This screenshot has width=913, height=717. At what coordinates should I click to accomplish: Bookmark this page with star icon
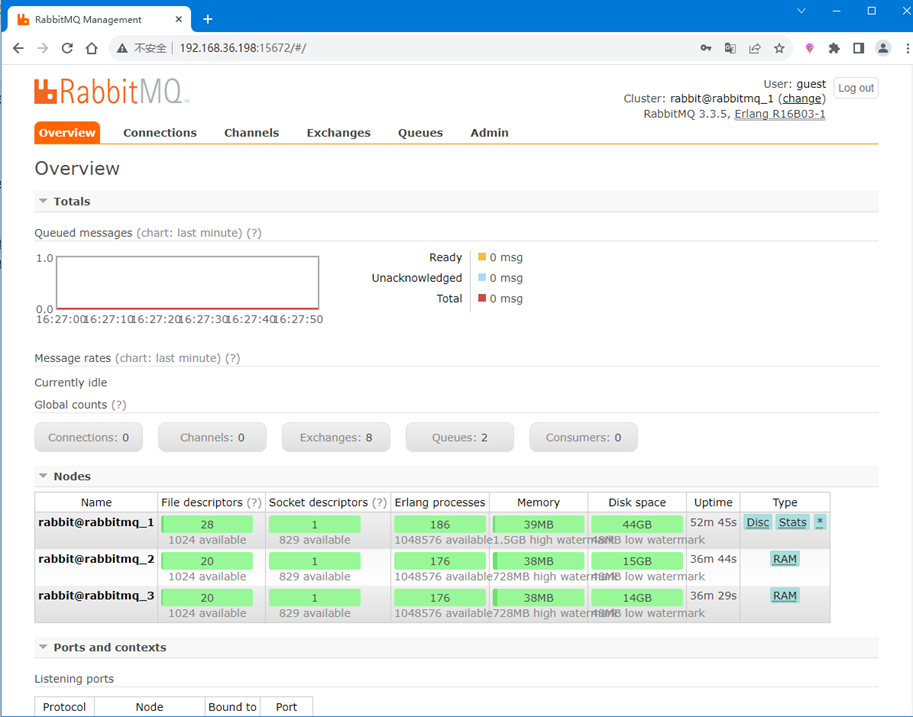779,48
